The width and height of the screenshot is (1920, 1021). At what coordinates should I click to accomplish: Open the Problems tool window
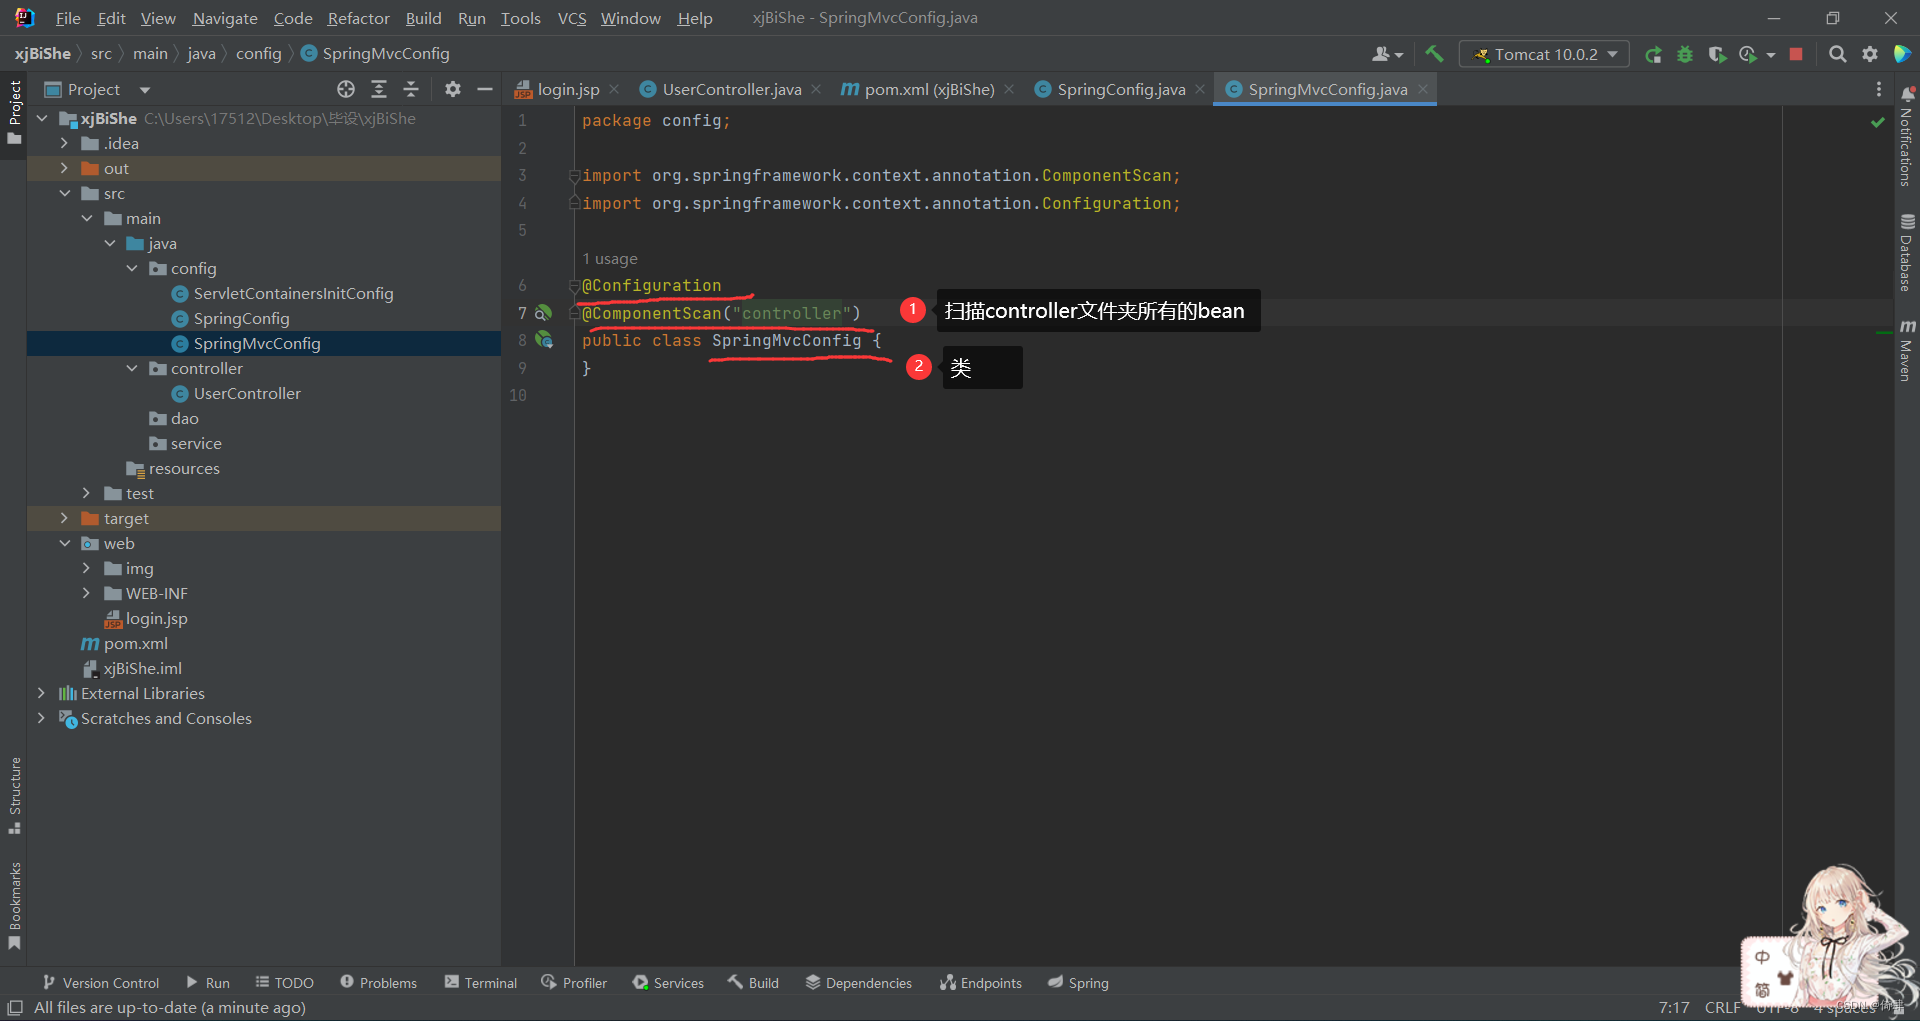[x=379, y=983]
